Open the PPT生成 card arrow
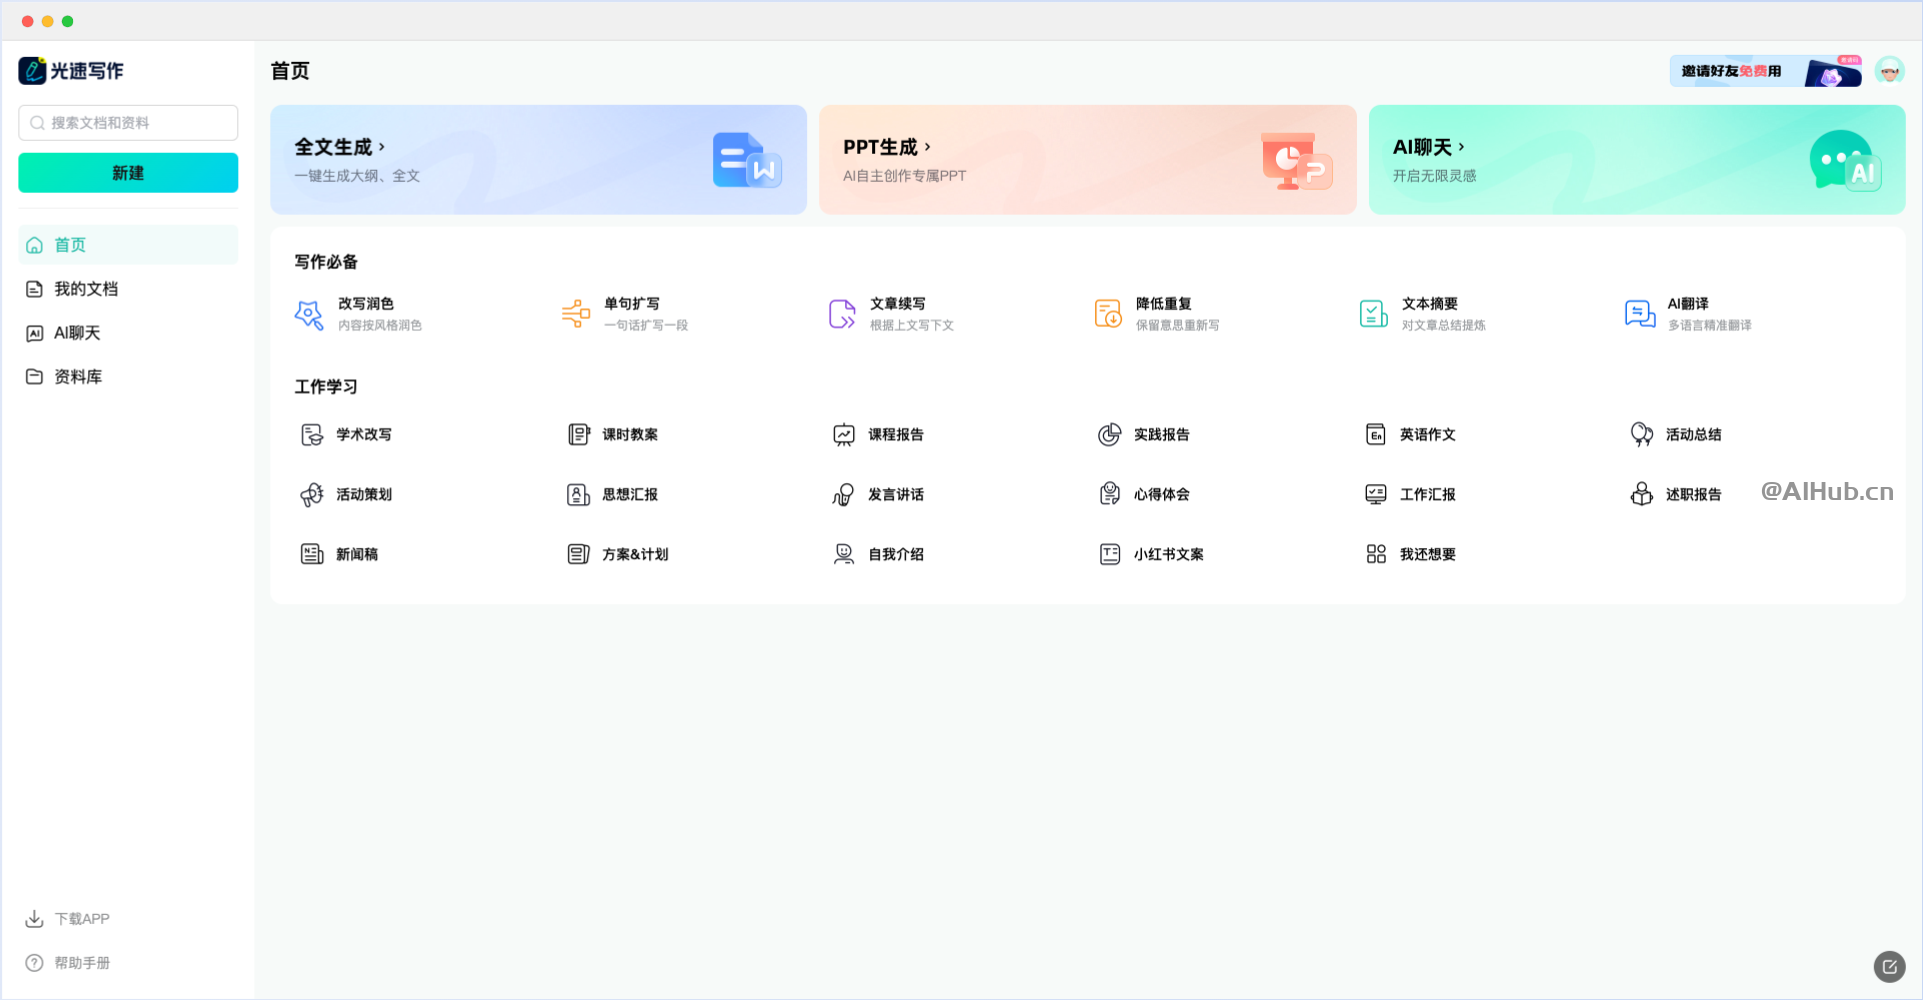The height and width of the screenshot is (1000, 1923). click(x=927, y=147)
